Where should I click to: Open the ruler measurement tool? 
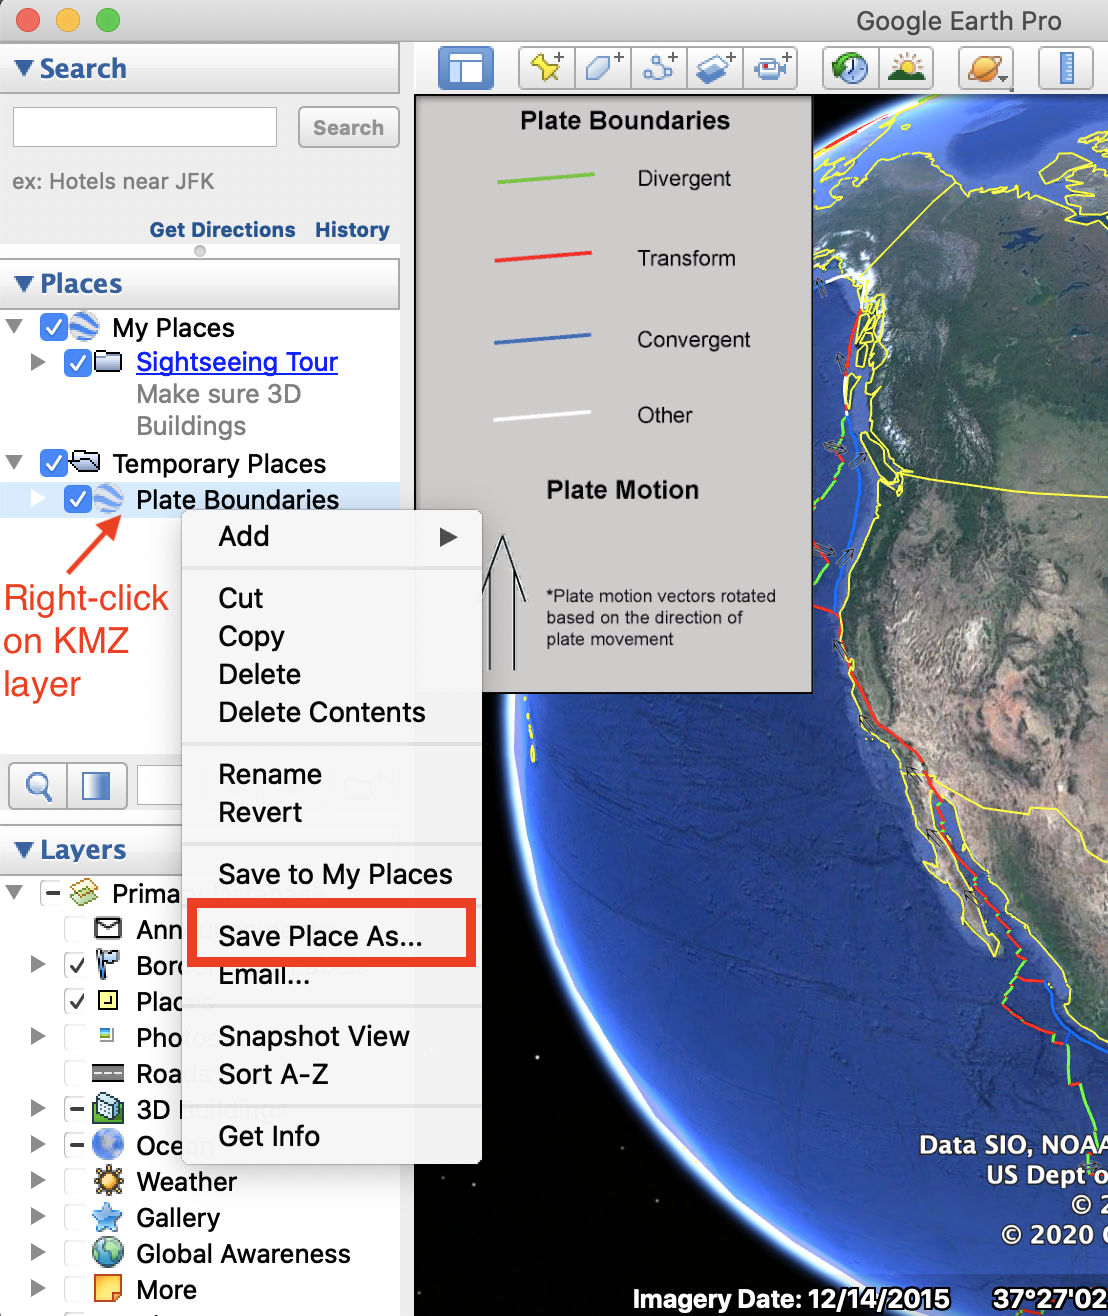click(1066, 67)
